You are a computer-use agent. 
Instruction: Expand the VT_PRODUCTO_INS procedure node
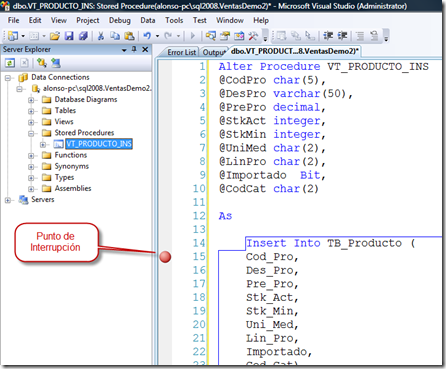[43, 145]
